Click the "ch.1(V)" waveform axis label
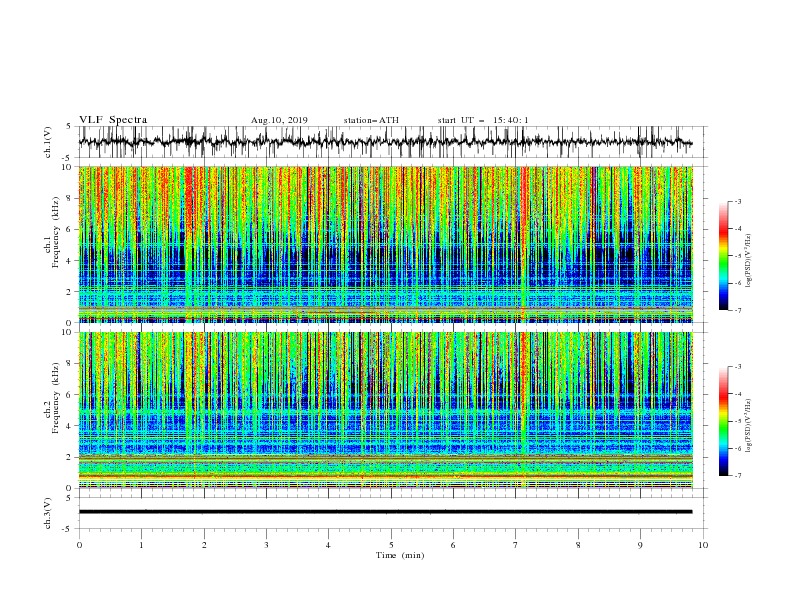Screen dimensions: 792x612 pyautogui.click(x=48, y=142)
